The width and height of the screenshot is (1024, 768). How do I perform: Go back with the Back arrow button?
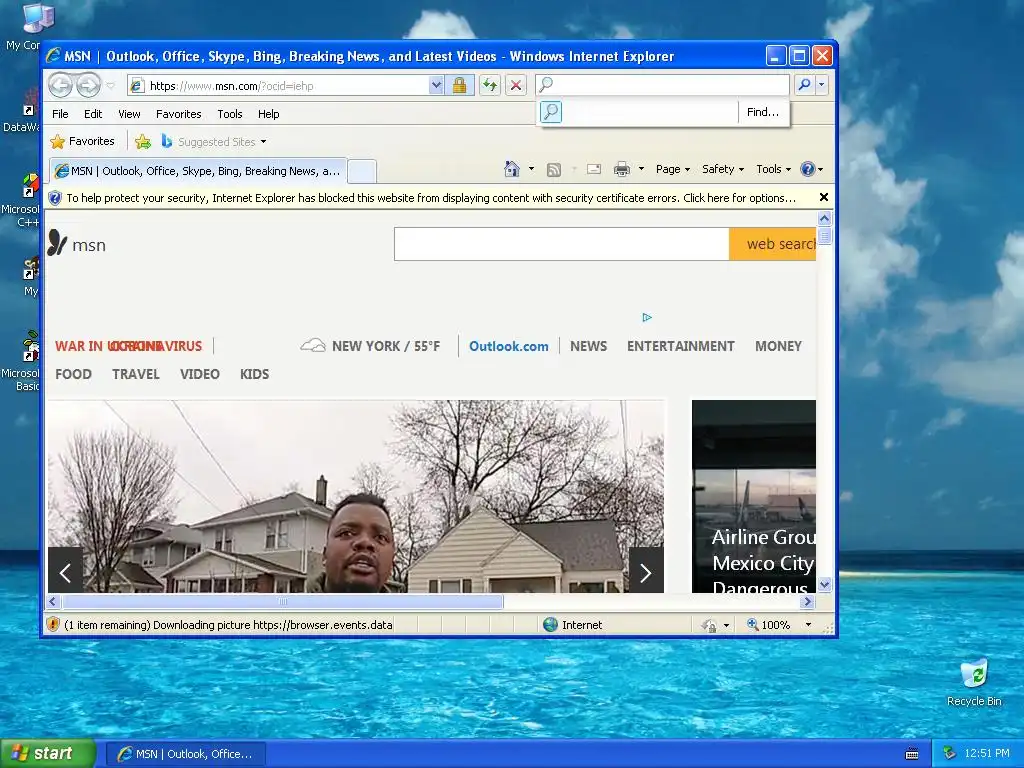(x=61, y=85)
